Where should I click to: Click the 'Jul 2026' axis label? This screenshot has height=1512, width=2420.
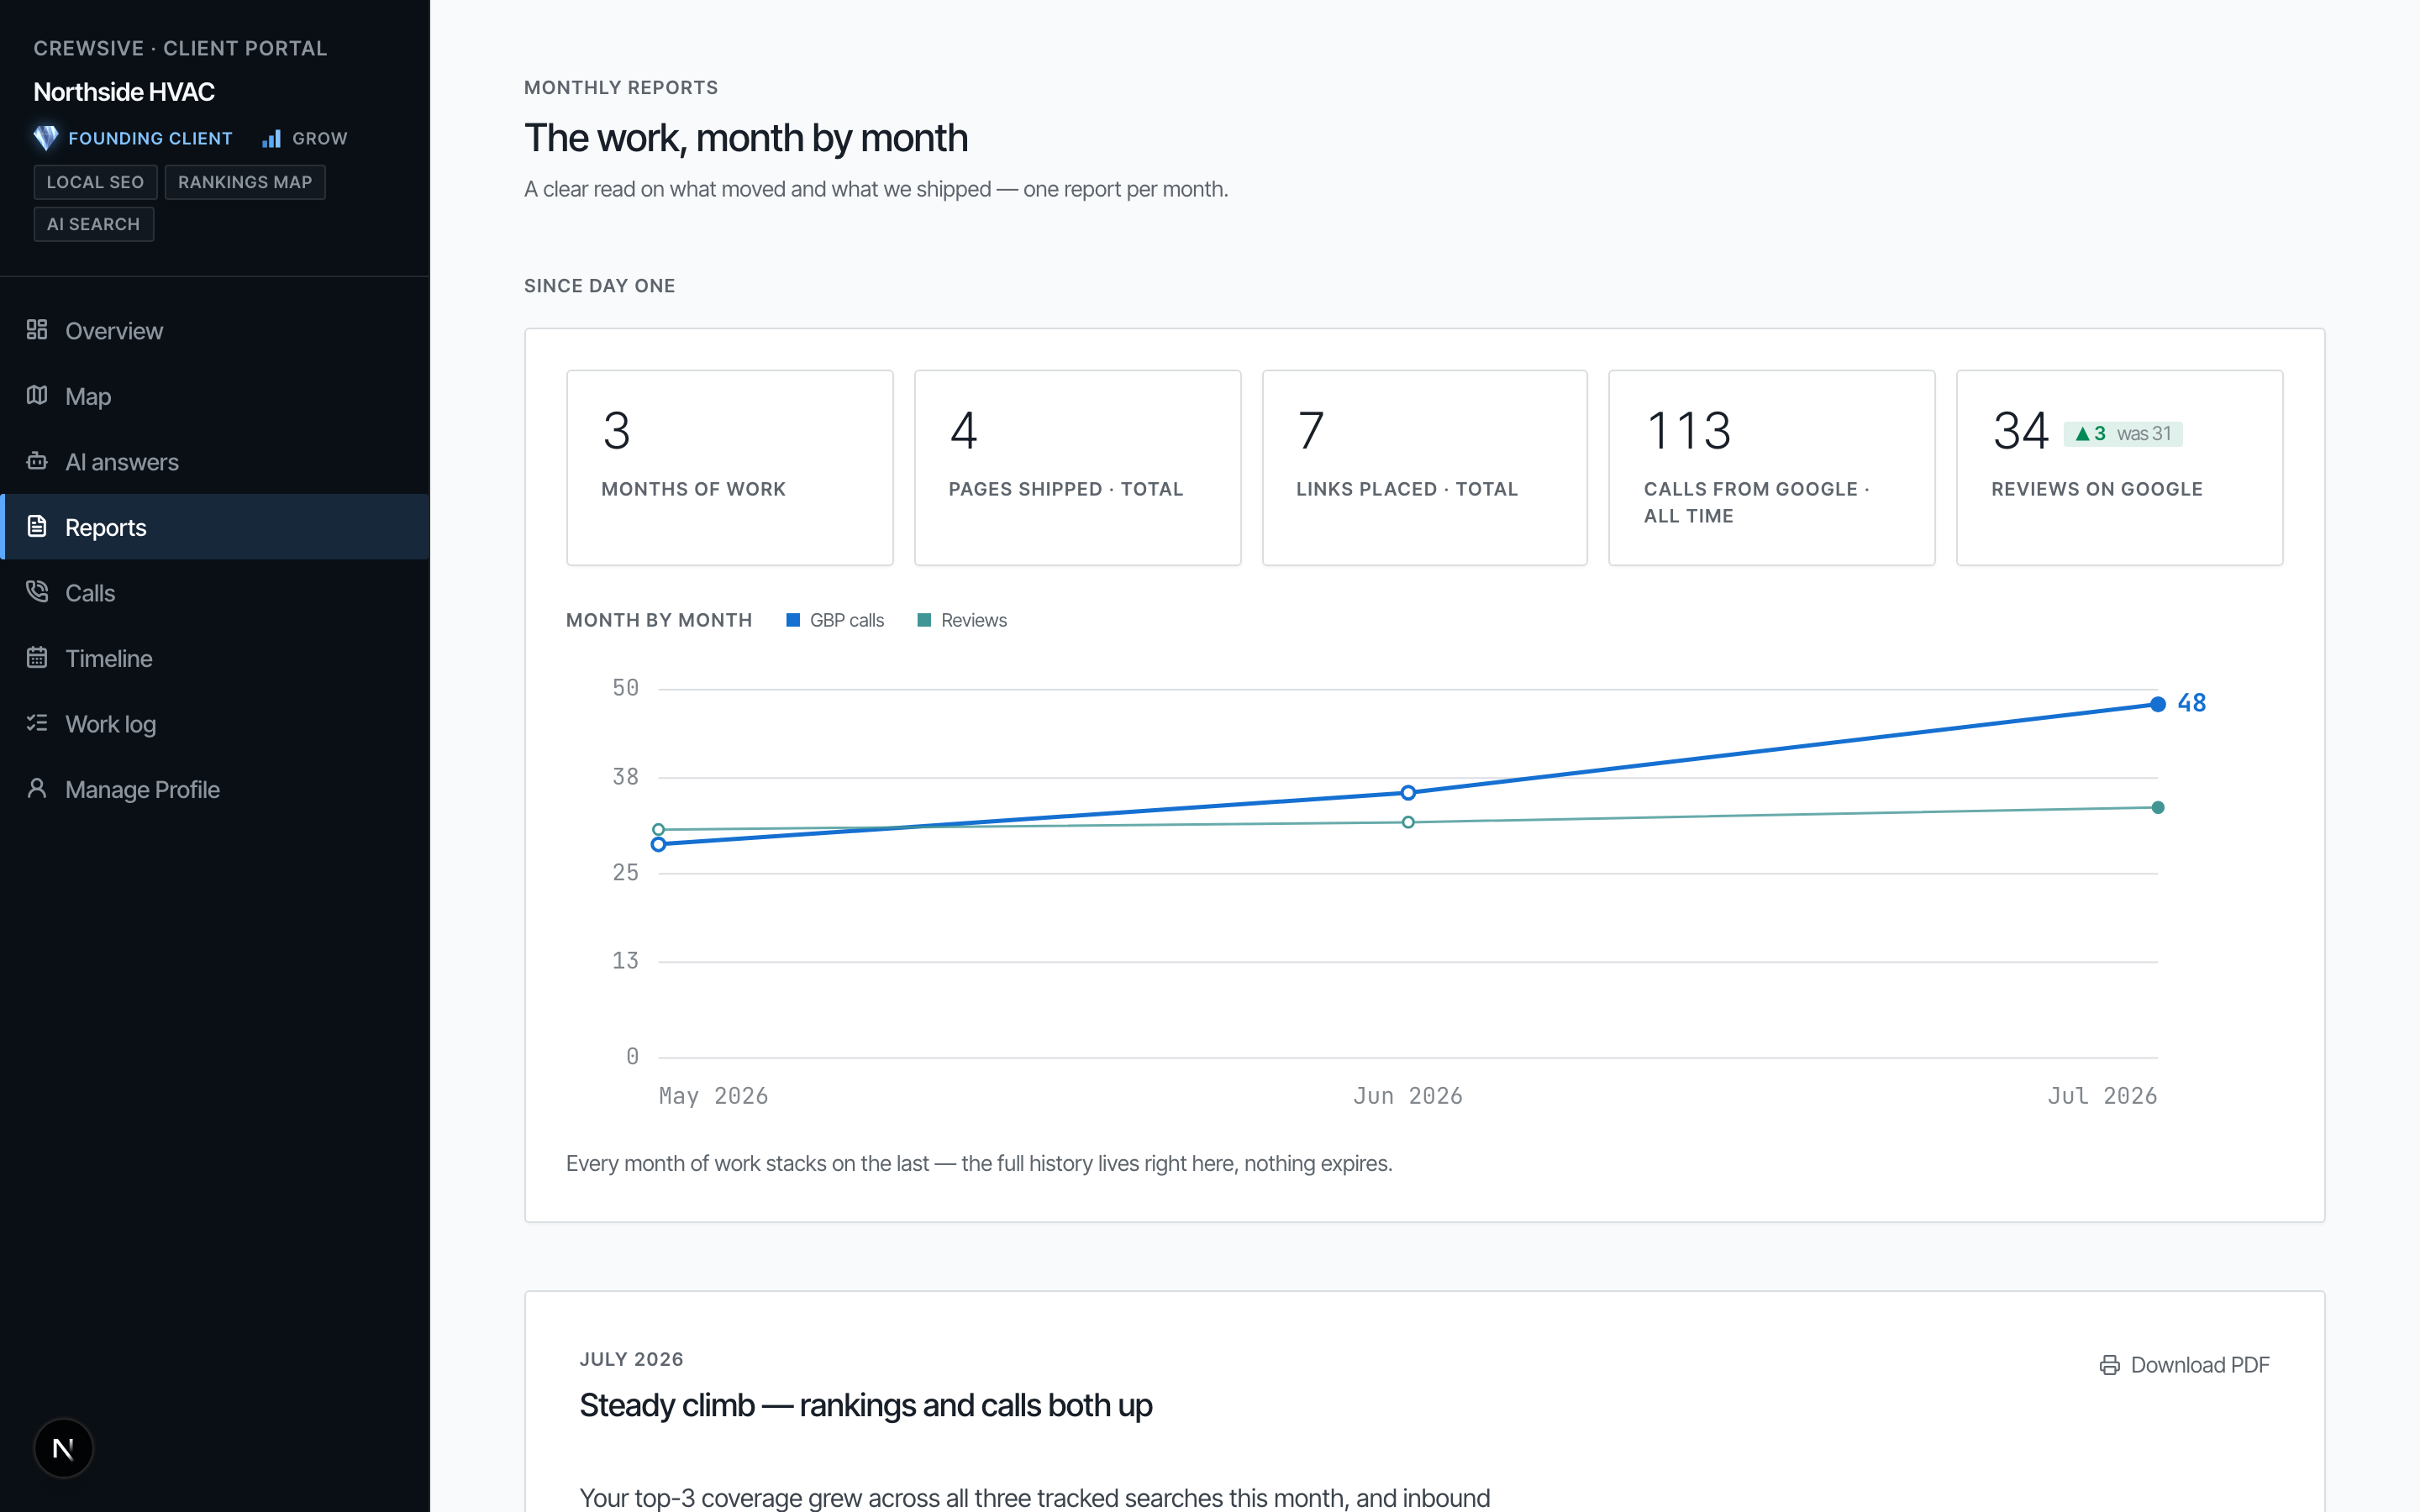tap(2102, 1096)
